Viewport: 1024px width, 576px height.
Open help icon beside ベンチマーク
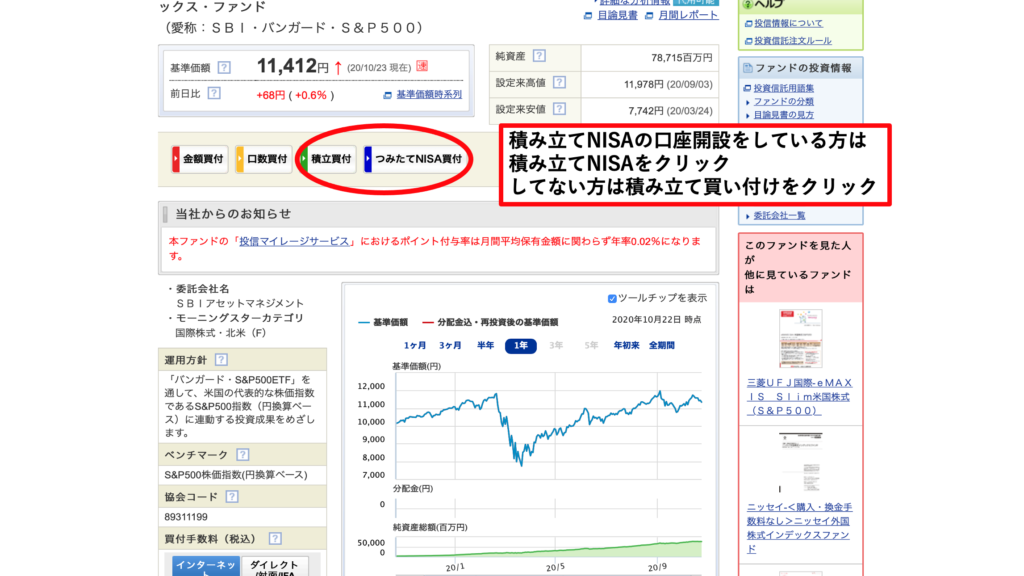242,455
